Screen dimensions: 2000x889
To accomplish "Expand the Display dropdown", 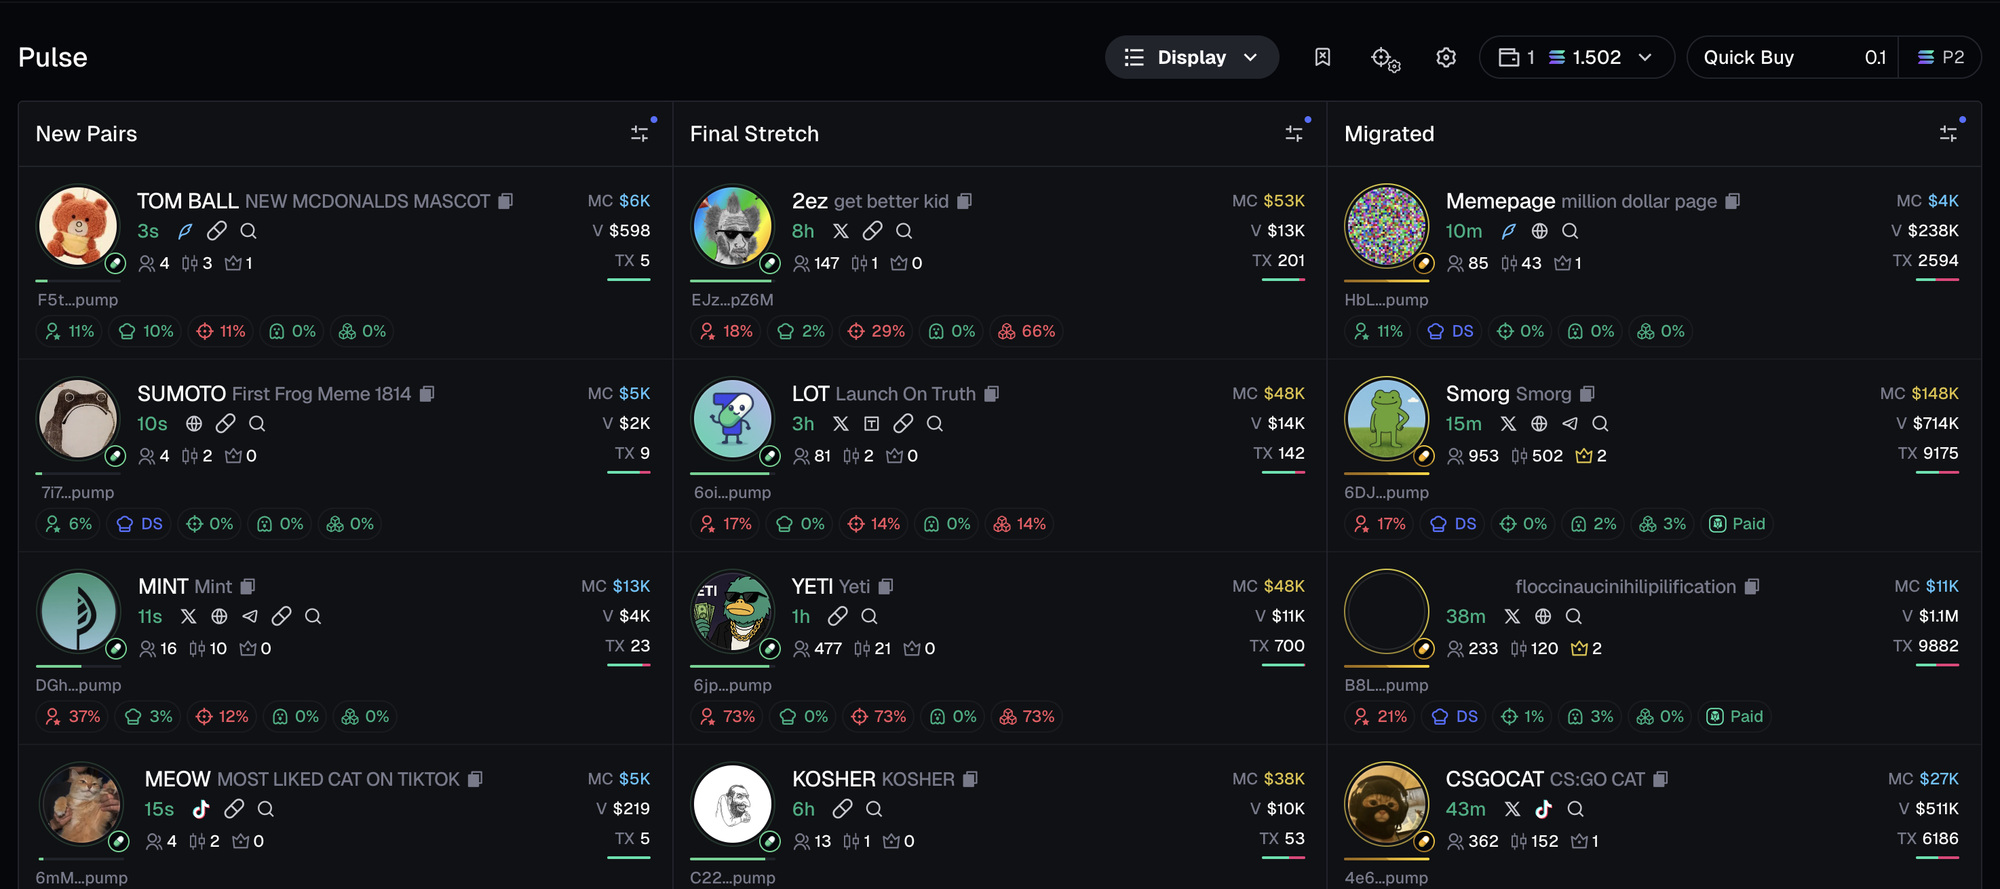I will click(1191, 57).
